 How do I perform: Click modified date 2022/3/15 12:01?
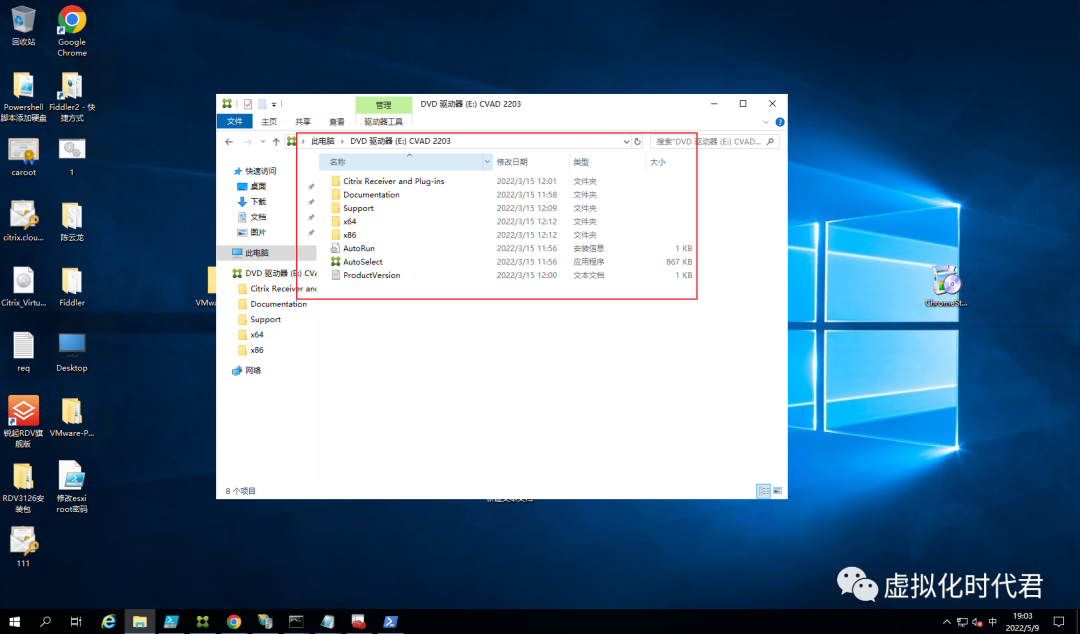click(x=526, y=181)
